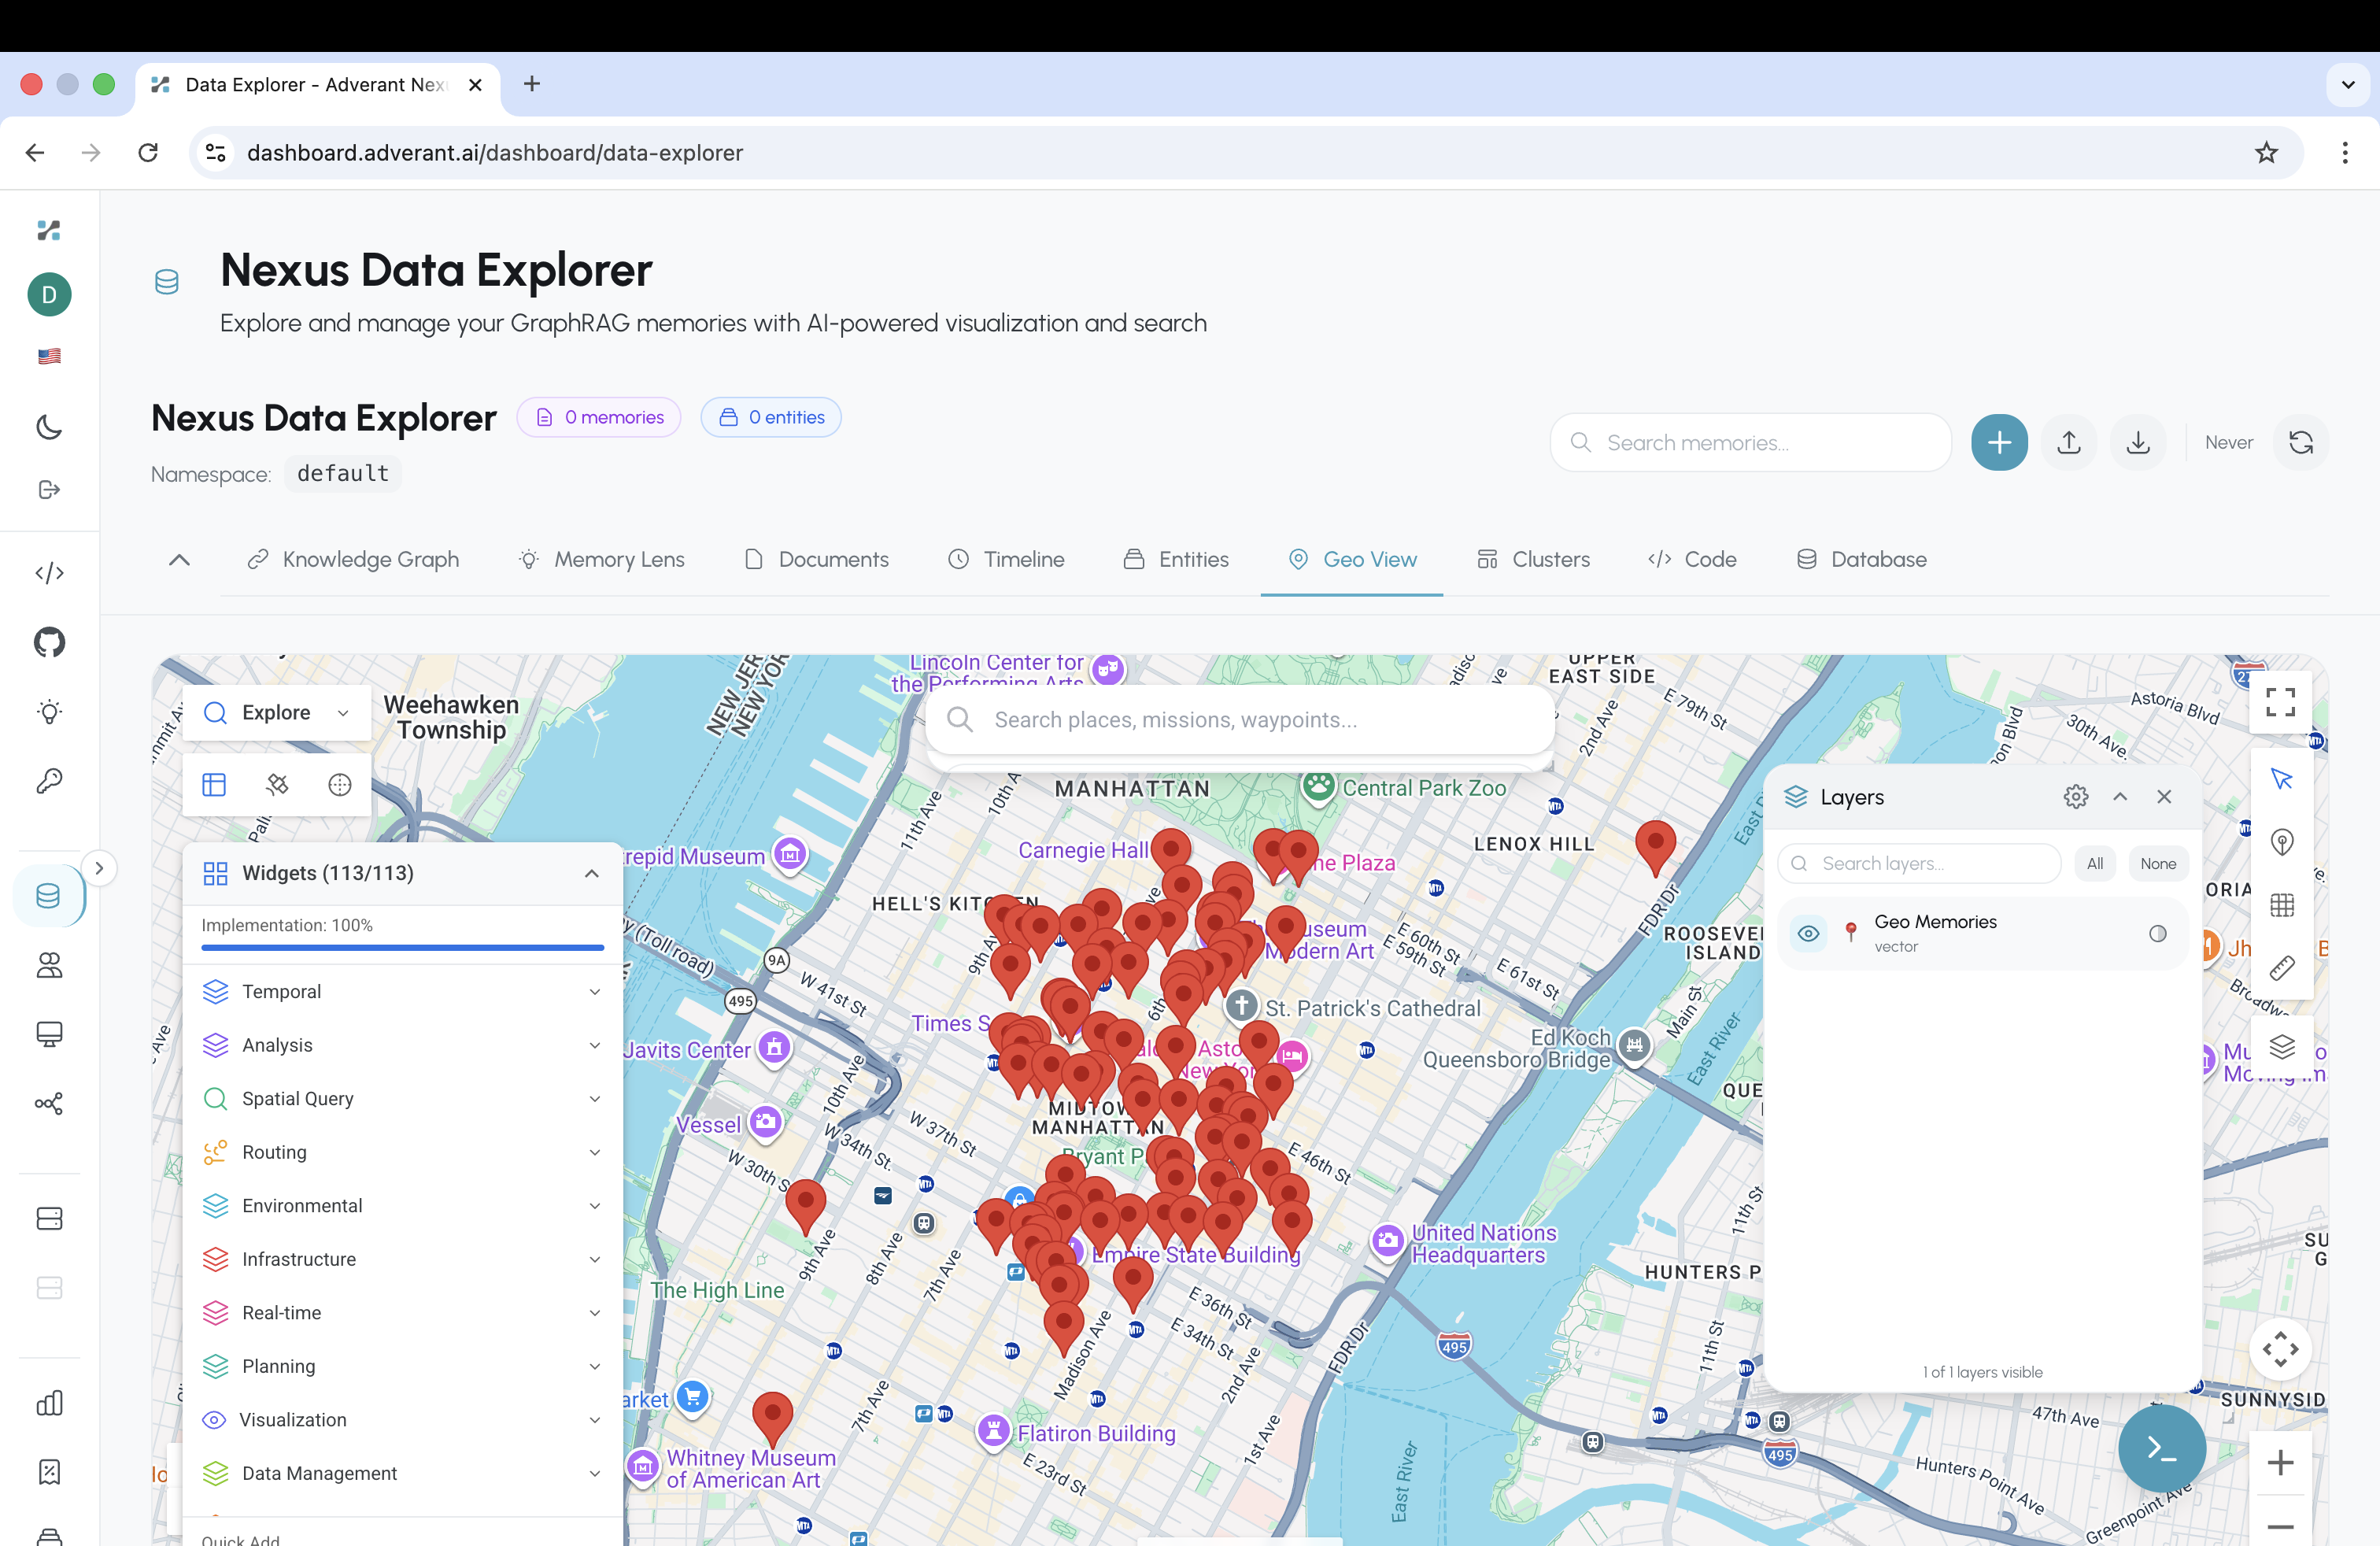Enter fullscreen with the map expand icon
2380x1546 pixels.
pyautogui.click(x=2280, y=702)
